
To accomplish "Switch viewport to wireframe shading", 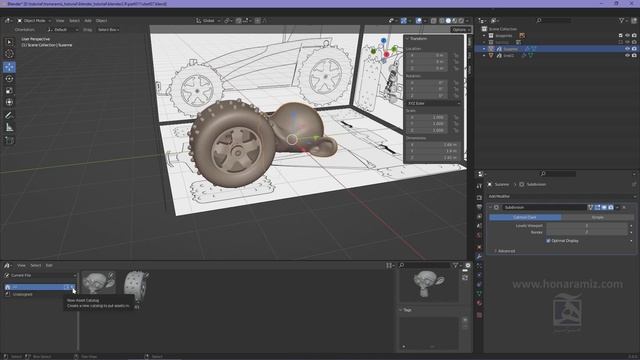I will [x=442, y=20].
